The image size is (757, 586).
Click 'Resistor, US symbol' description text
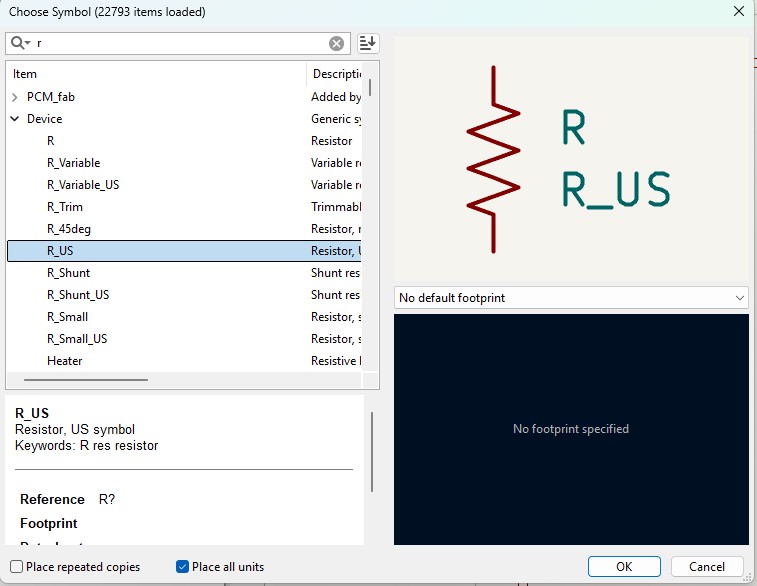(x=75, y=430)
